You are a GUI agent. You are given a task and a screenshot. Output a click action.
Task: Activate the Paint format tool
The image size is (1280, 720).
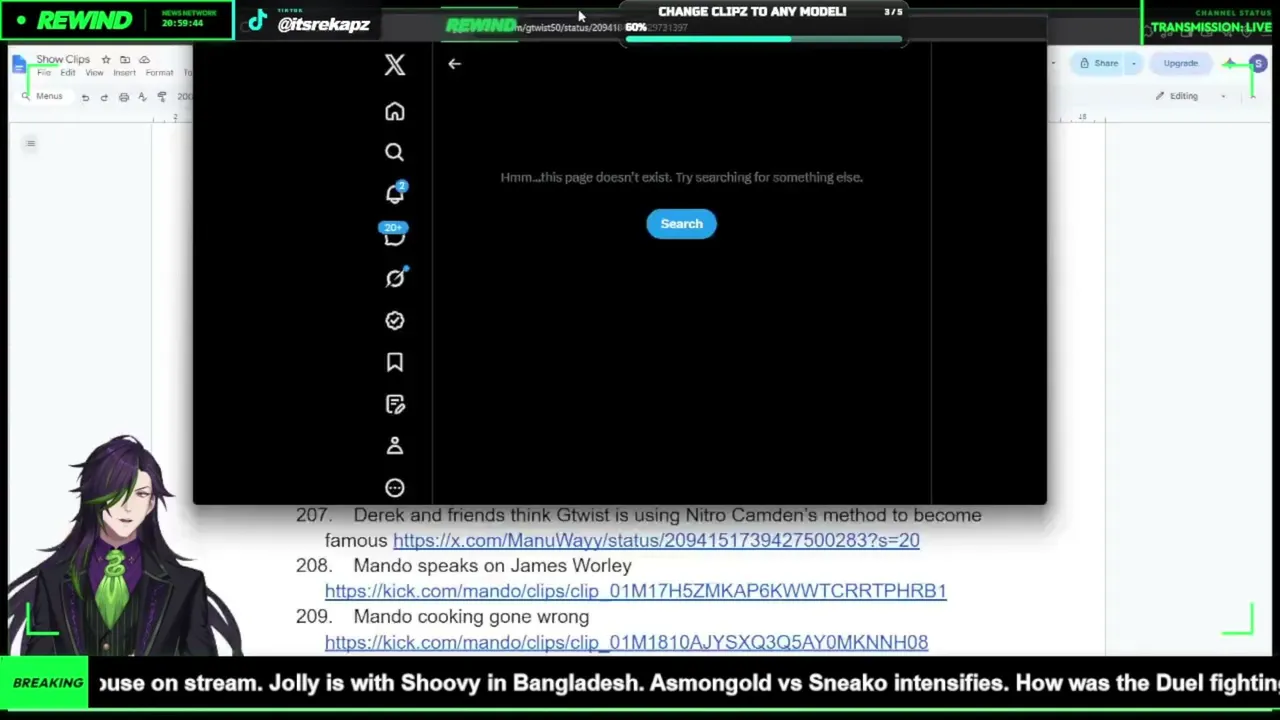pos(162,97)
